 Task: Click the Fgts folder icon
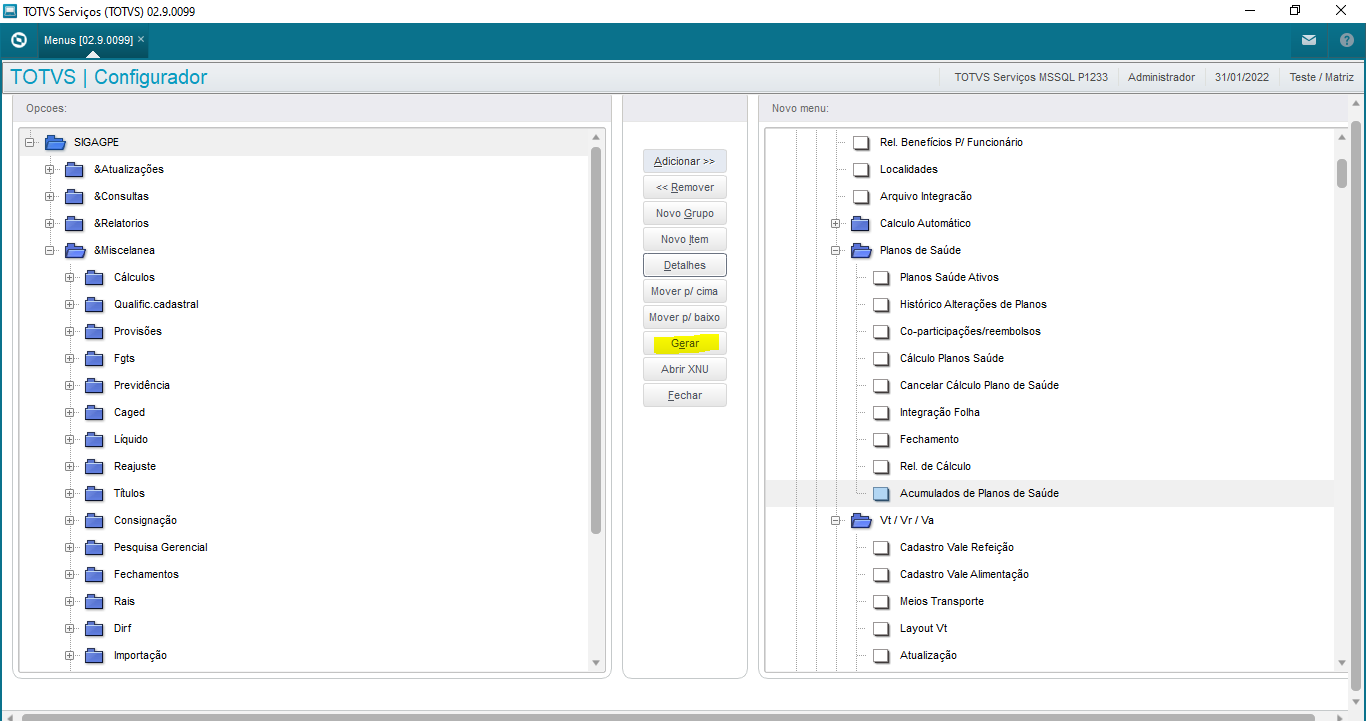pyautogui.click(x=95, y=358)
